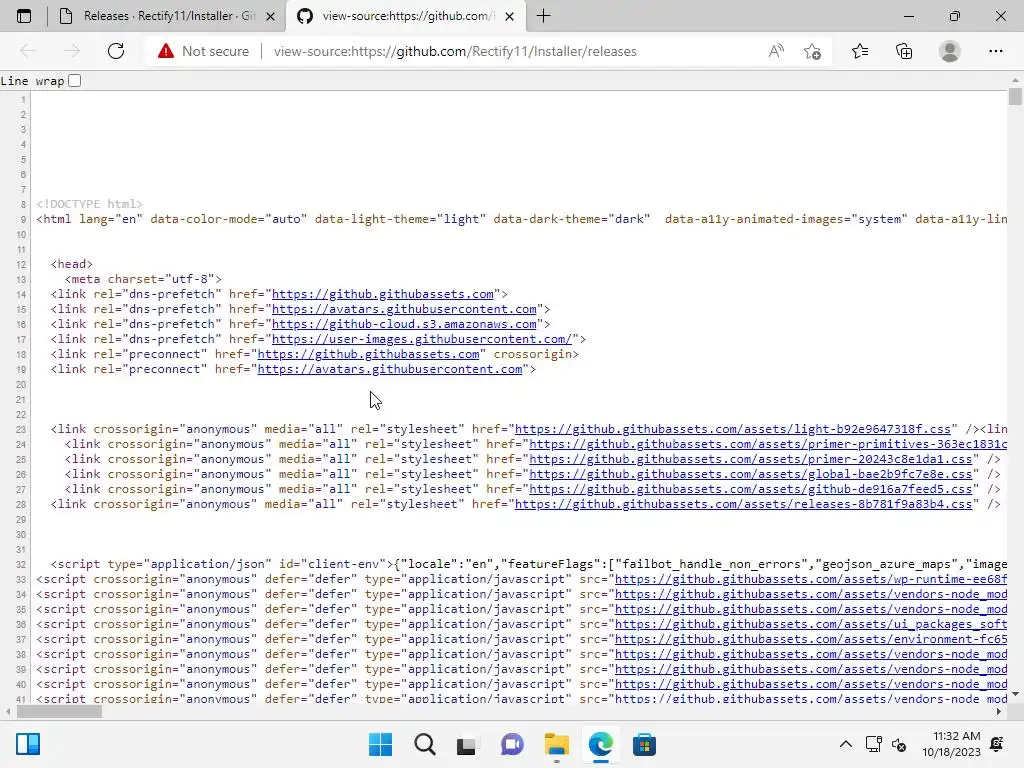This screenshot has width=1024, height=768.
Task: Activate the Read aloud icon
Action: click(776, 51)
